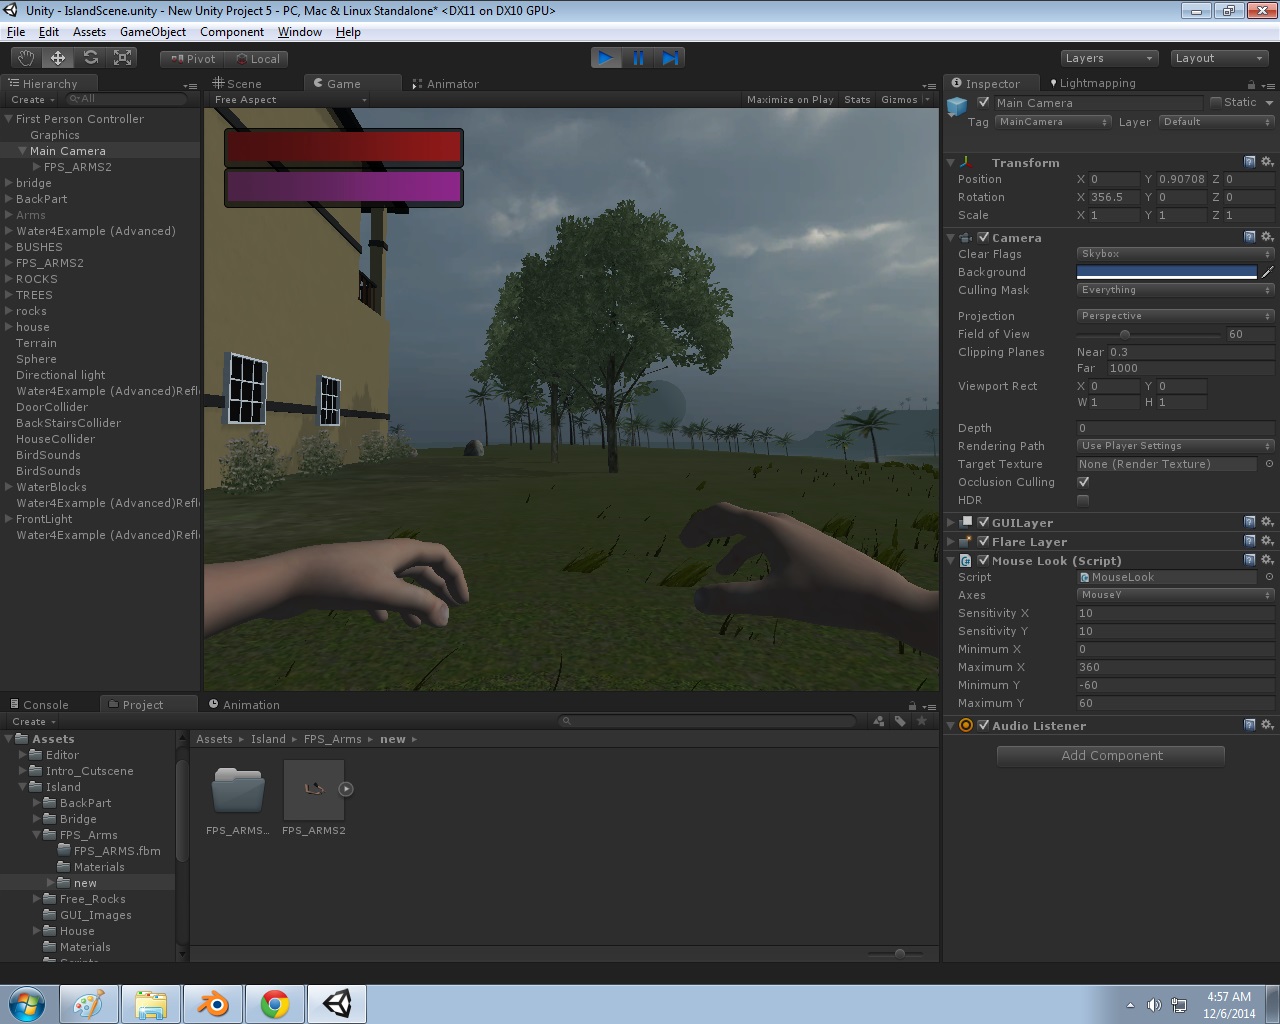Open Mouse Look script gear menu

1267,560
